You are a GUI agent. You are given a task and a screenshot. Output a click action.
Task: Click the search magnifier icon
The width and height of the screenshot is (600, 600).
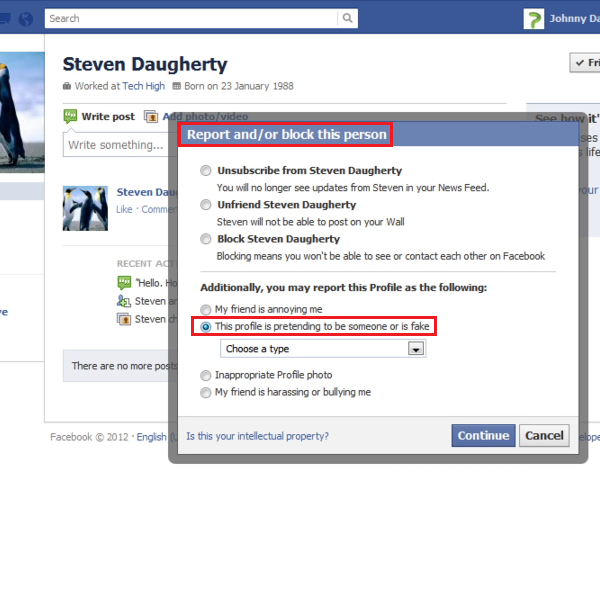[x=347, y=18]
